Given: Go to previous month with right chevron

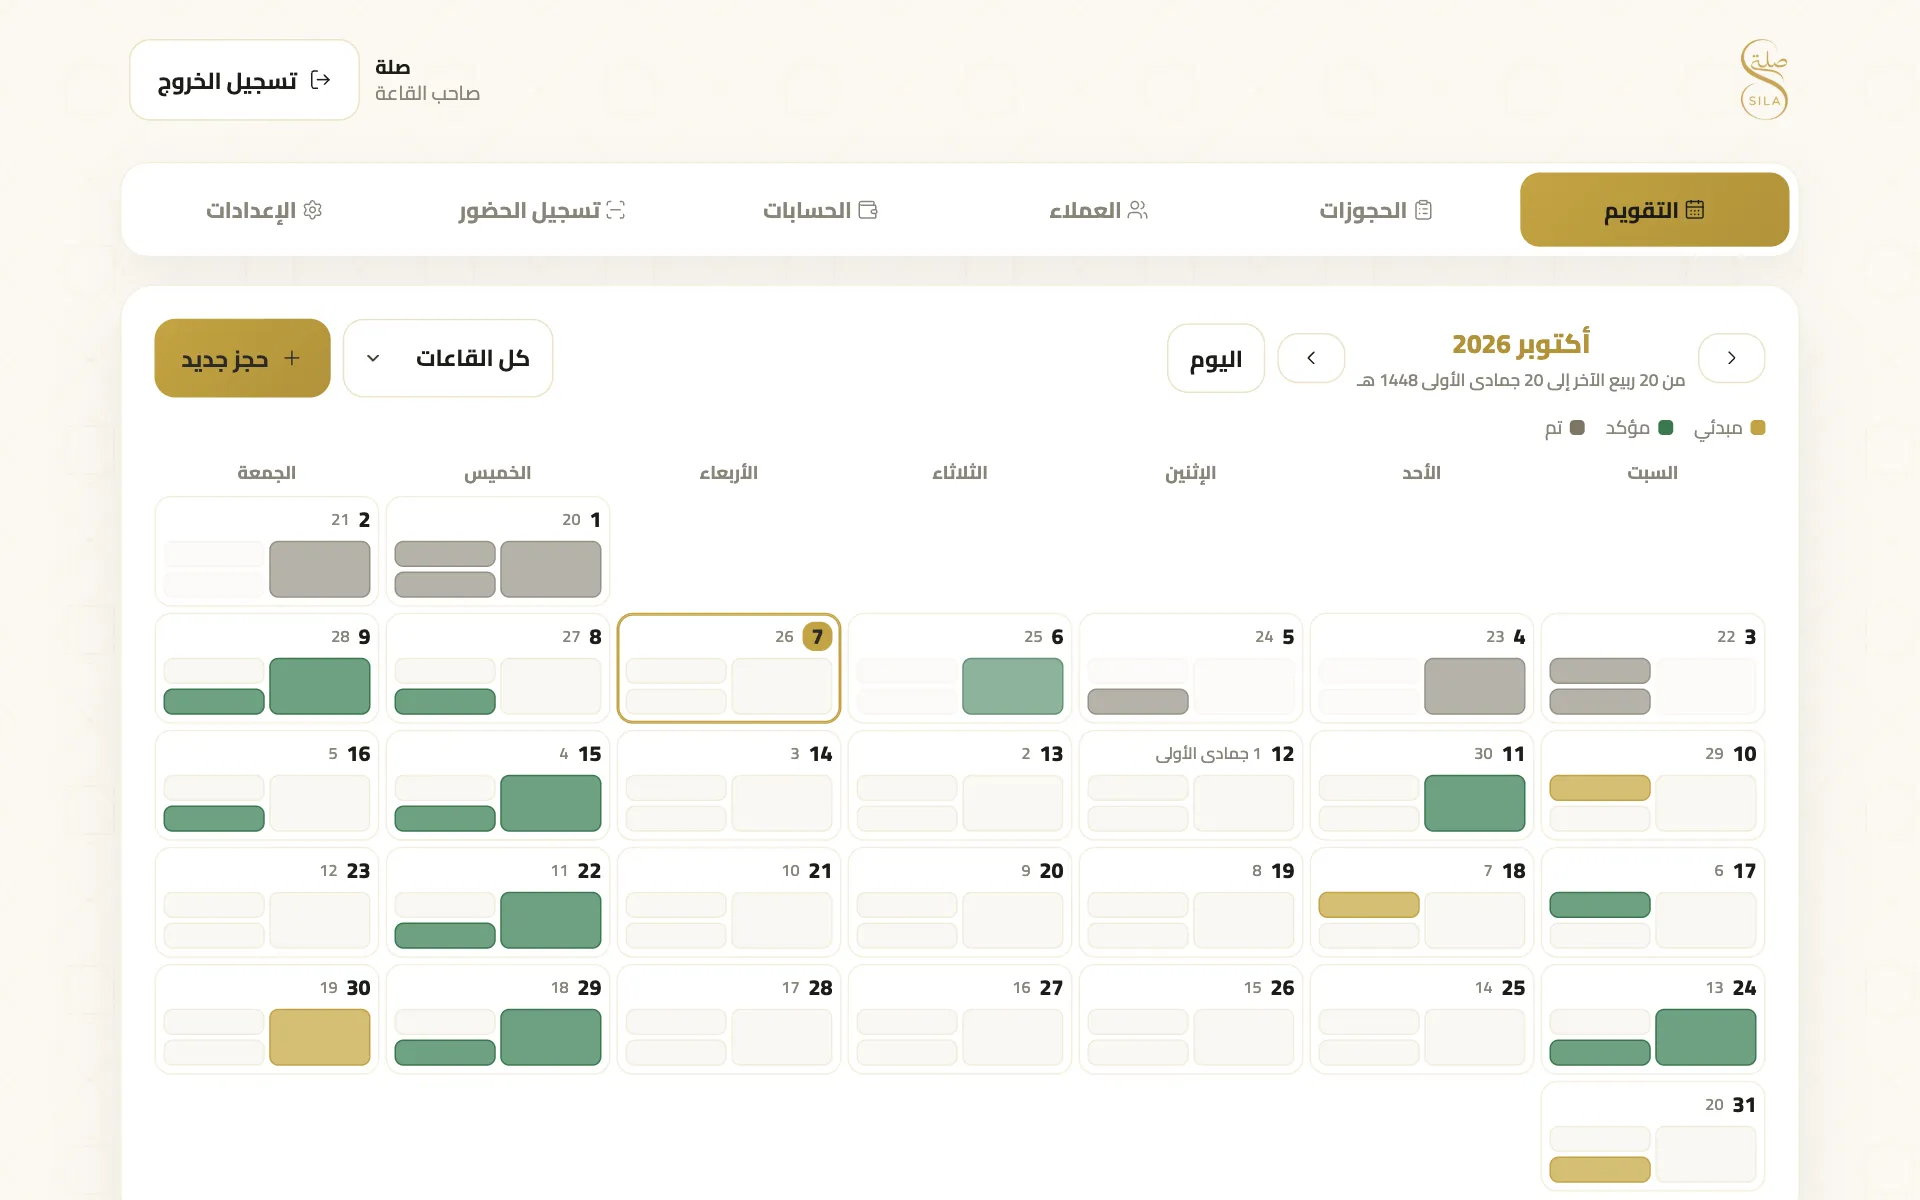Looking at the screenshot, I should [x=1731, y=358].
